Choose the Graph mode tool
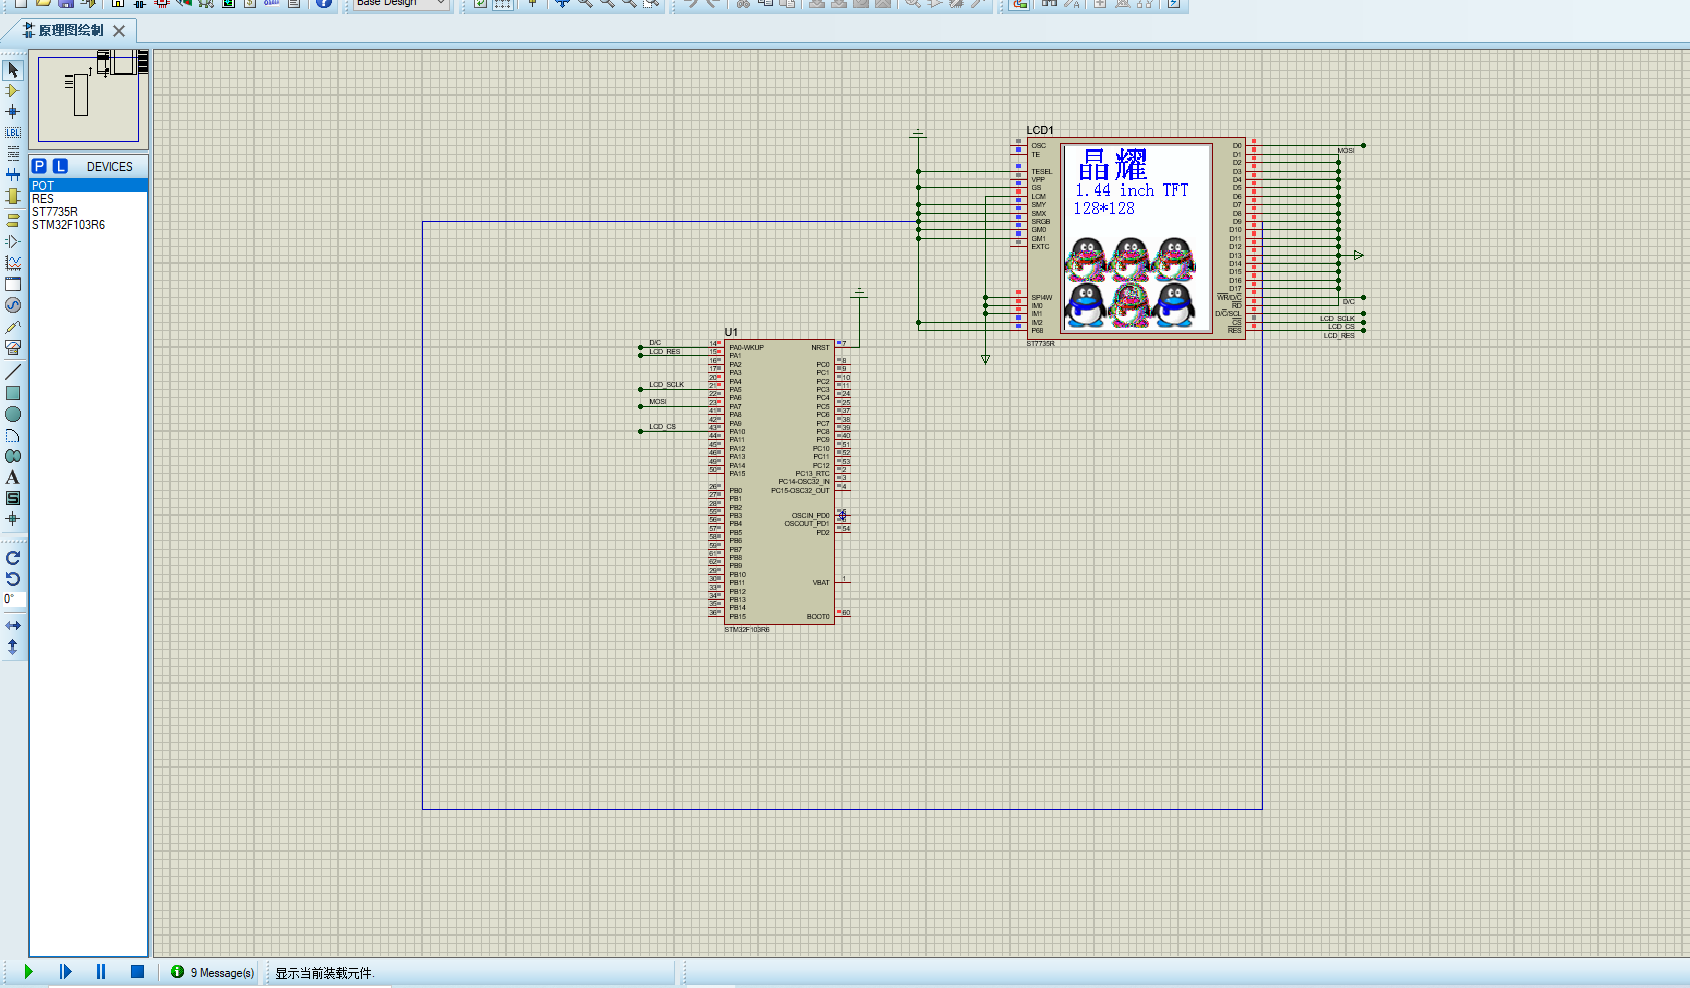The image size is (1690, 988). click(x=13, y=263)
